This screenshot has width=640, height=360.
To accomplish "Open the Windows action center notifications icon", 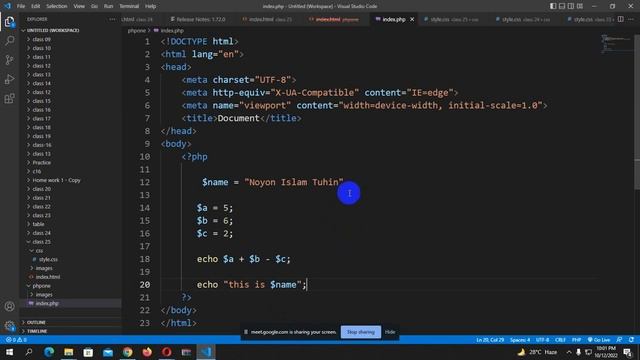I will pyautogui.click(x=628, y=352).
